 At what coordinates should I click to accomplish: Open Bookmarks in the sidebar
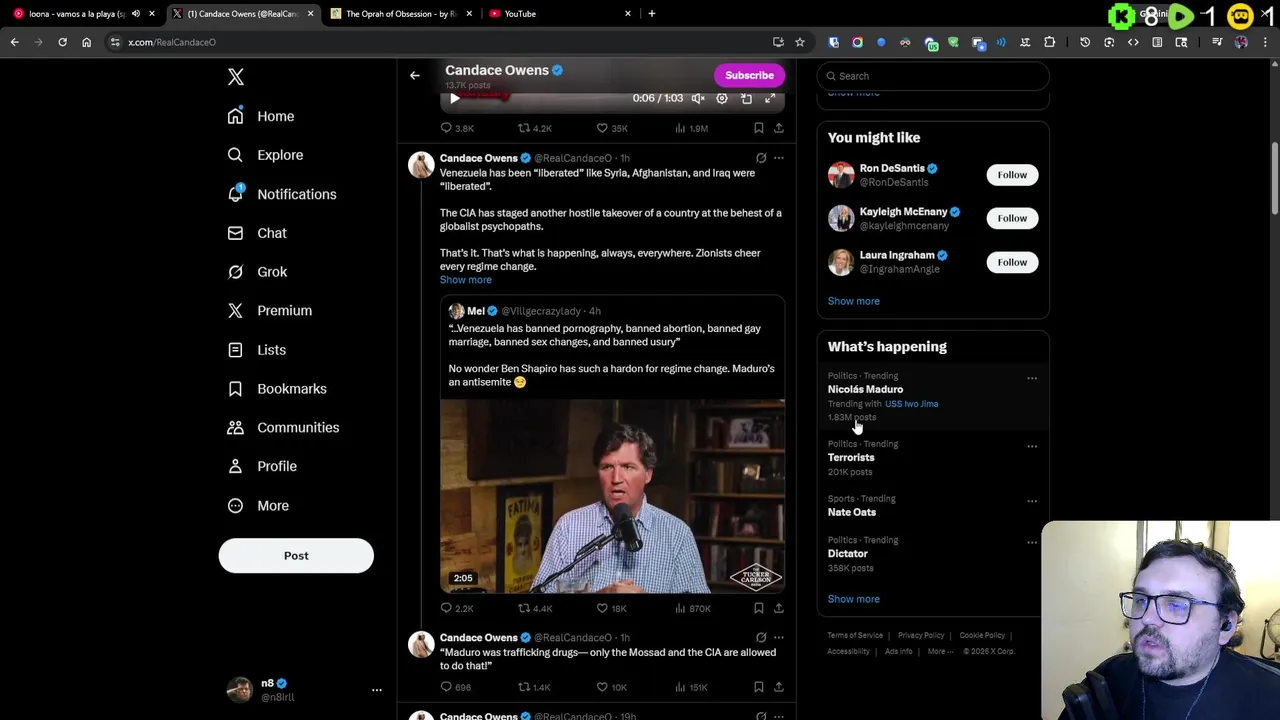277,389
